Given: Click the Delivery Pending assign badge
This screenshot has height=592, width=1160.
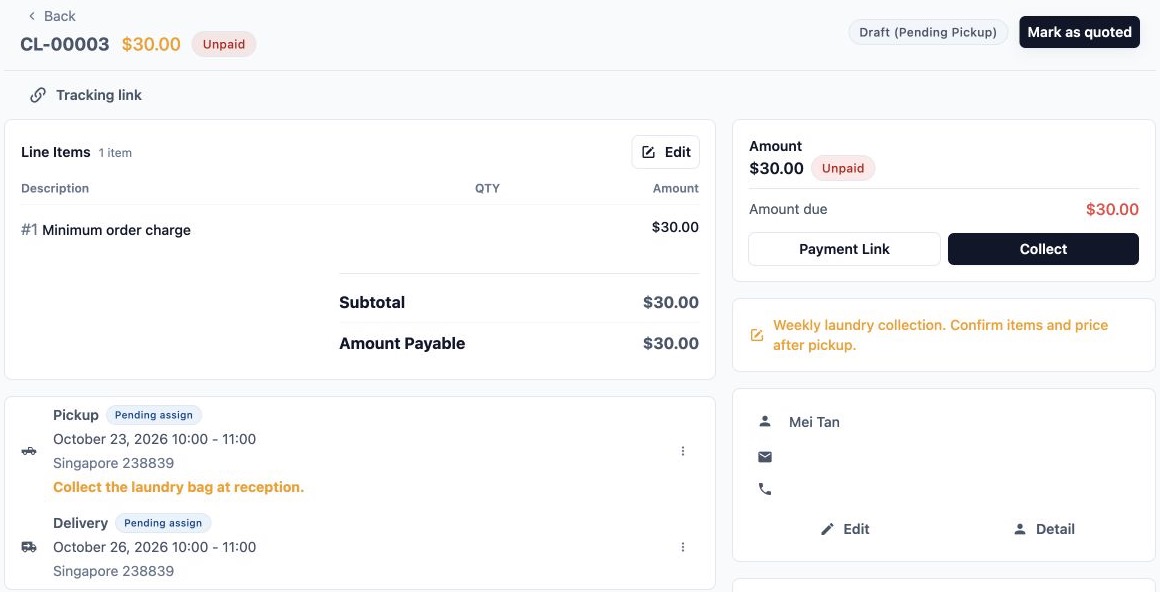Looking at the screenshot, I should (x=163, y=523).
